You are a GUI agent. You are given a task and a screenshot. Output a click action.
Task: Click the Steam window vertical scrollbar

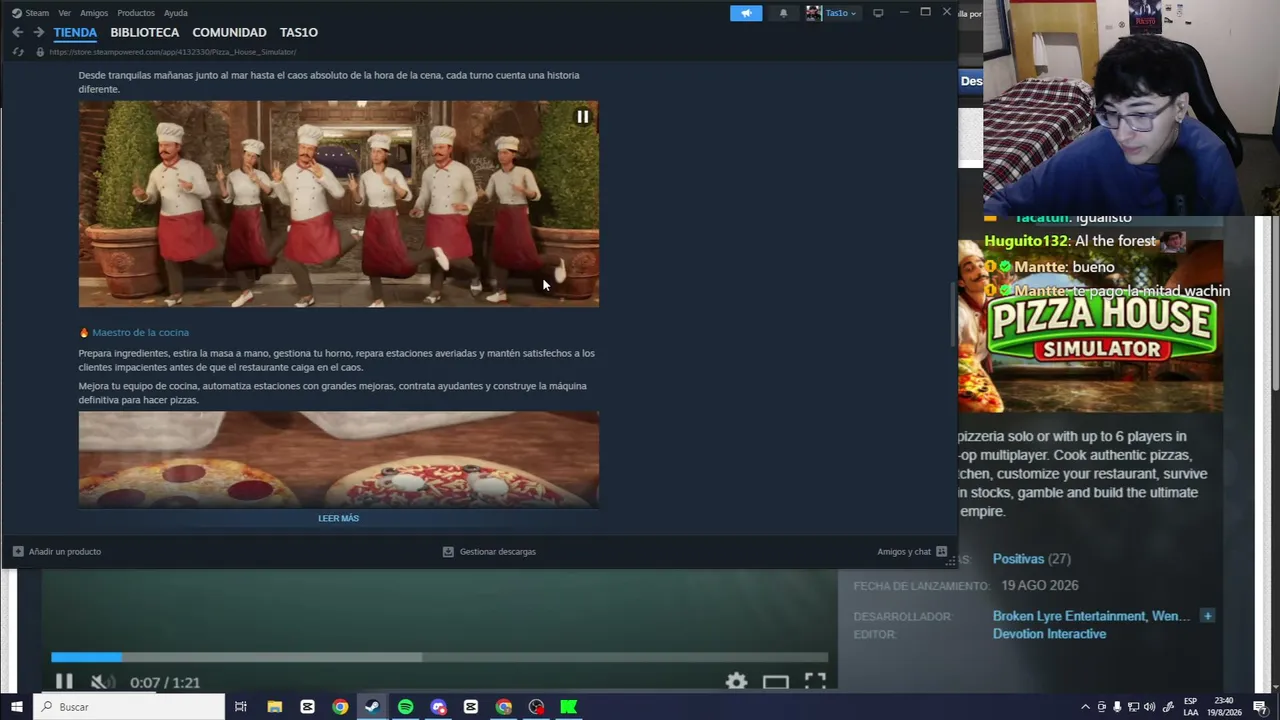click(x=953, y=313)
